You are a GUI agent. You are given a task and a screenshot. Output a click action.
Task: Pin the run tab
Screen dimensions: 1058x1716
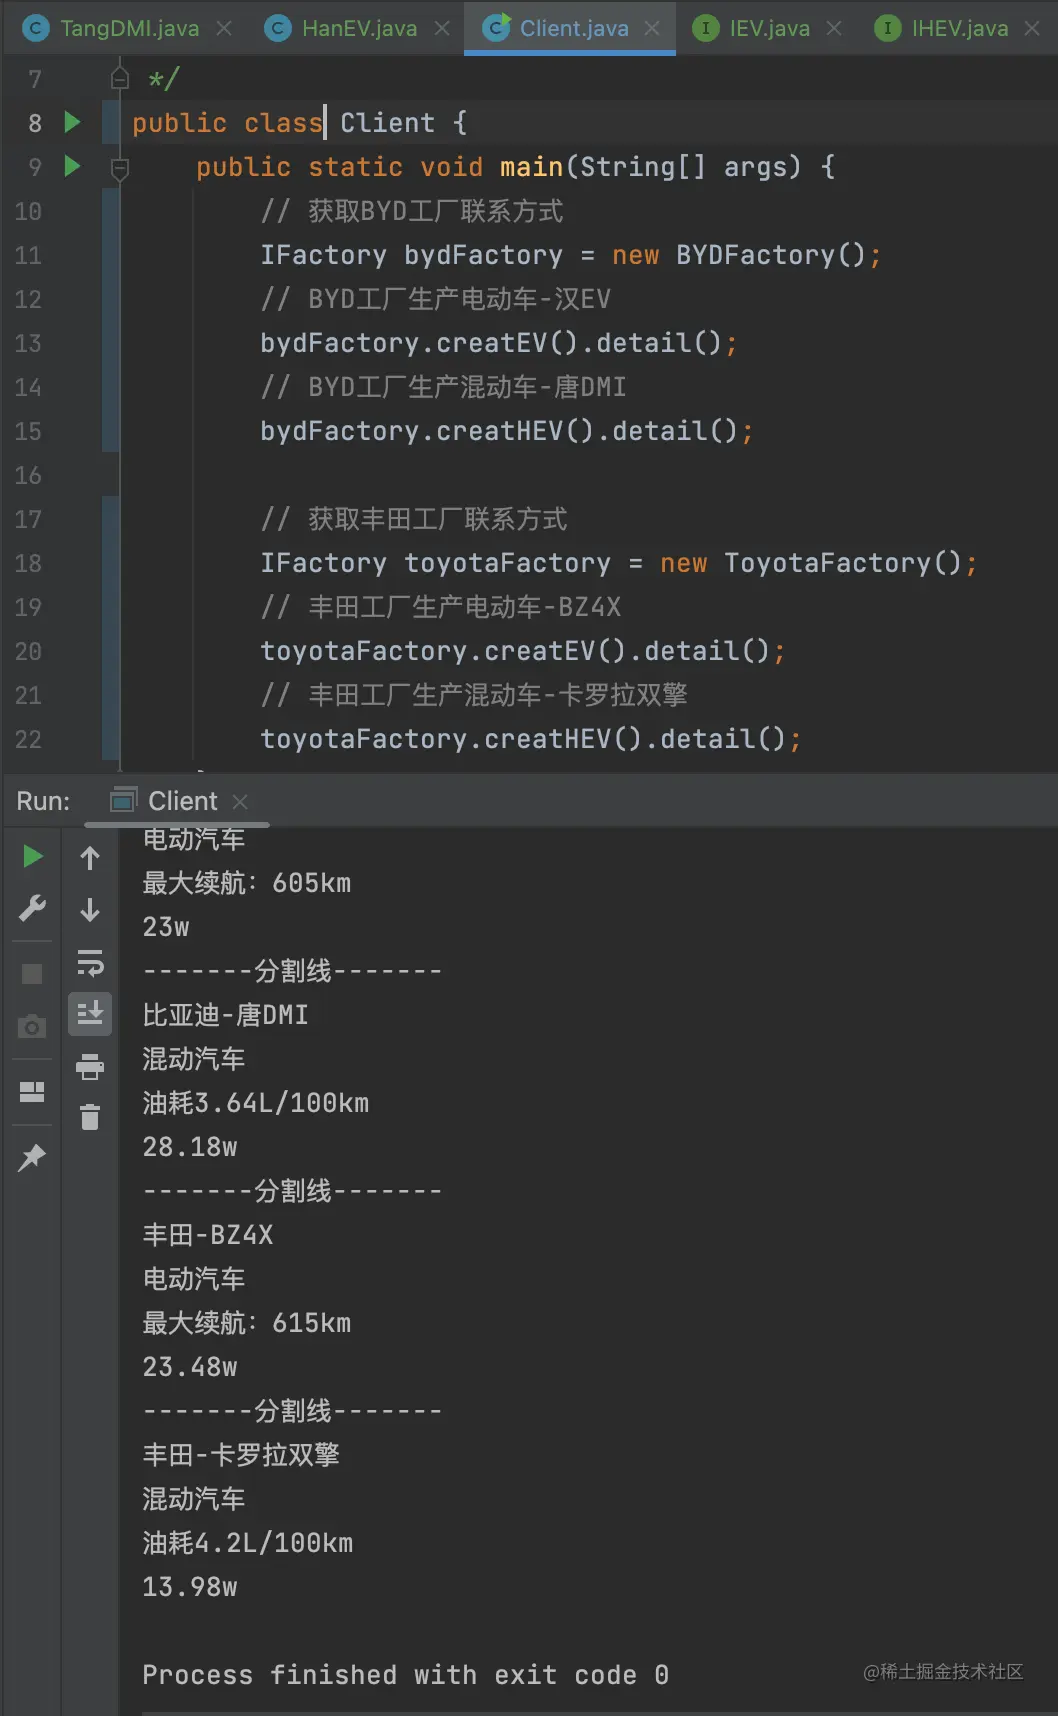point(32,1157)
